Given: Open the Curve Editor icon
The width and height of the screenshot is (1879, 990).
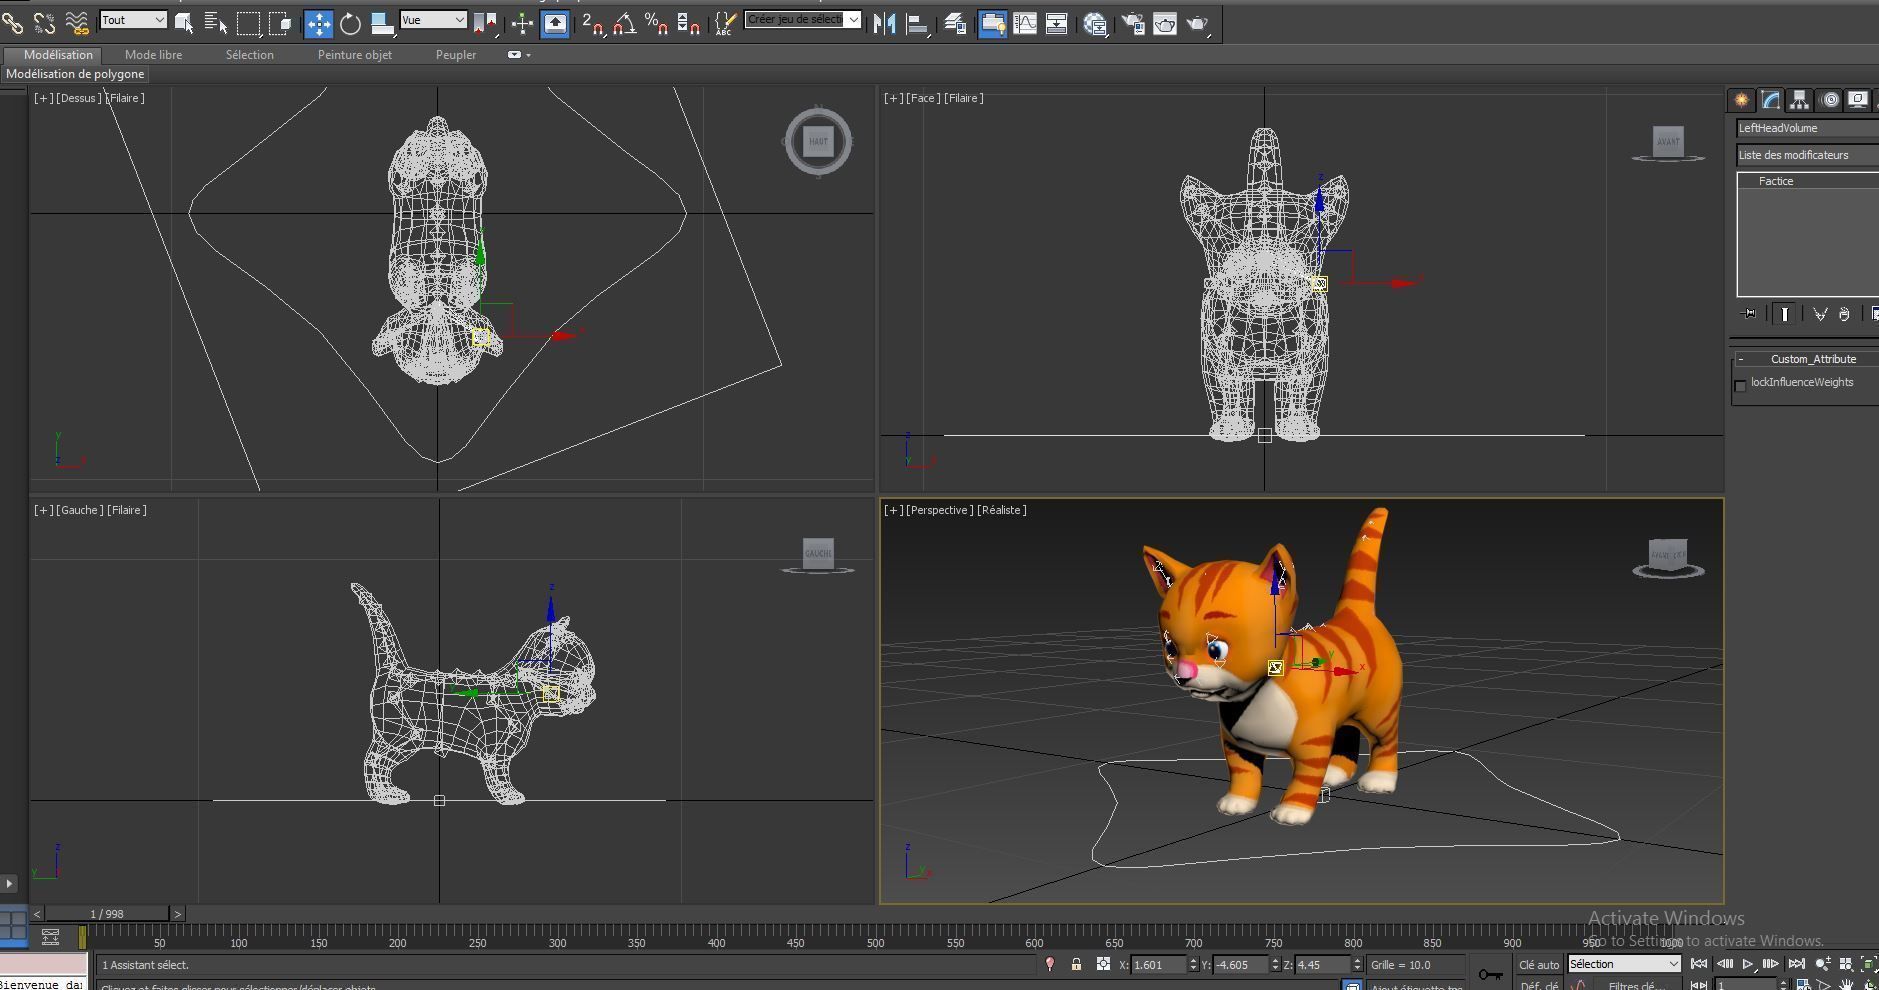Looking at the screenshot, I should pos(1024,23).
